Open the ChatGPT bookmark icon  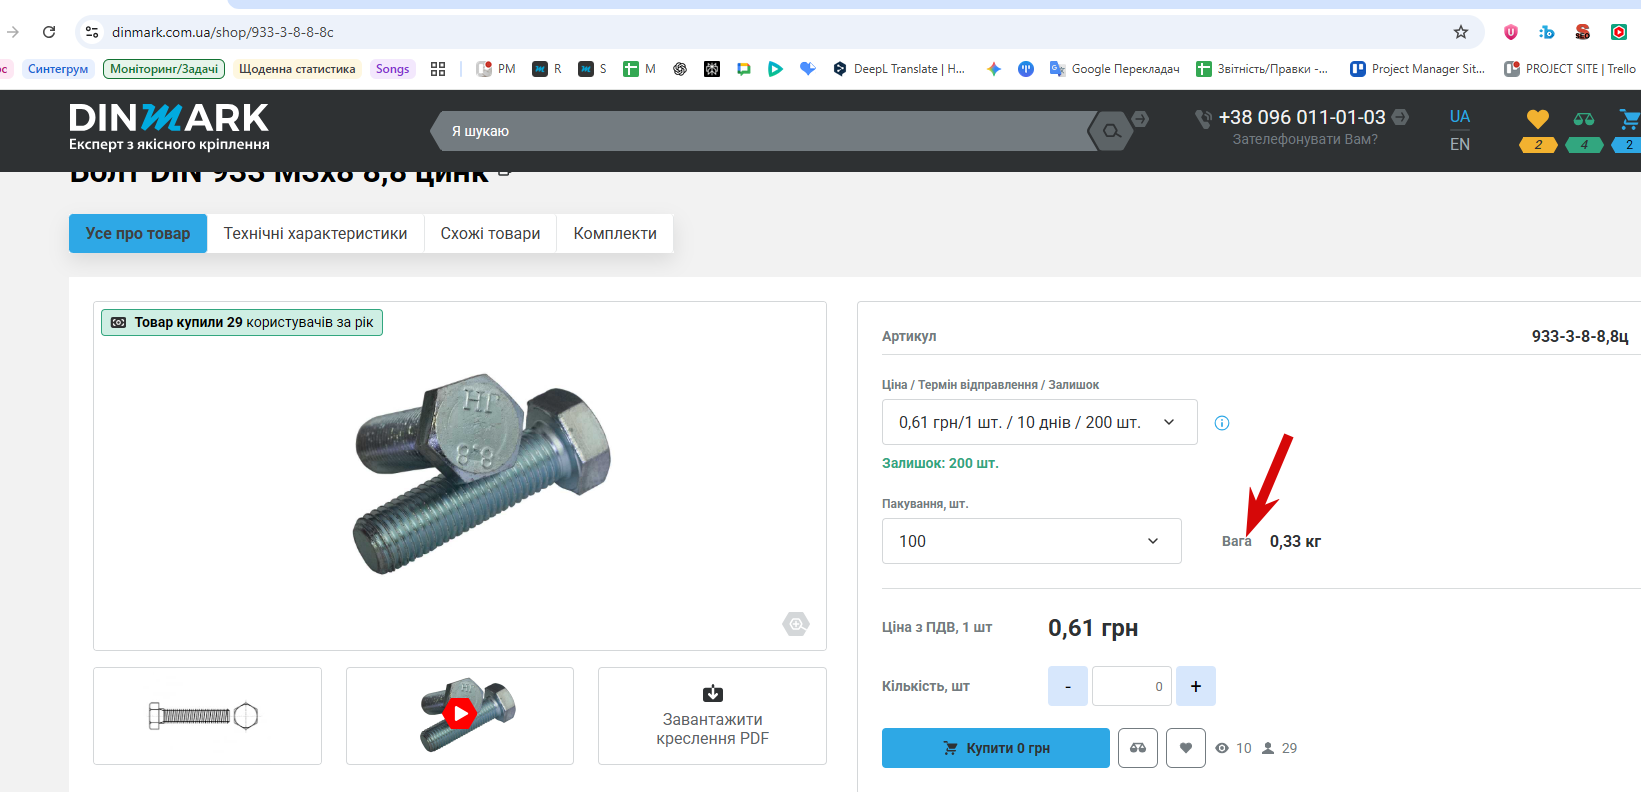click(680, 69)
